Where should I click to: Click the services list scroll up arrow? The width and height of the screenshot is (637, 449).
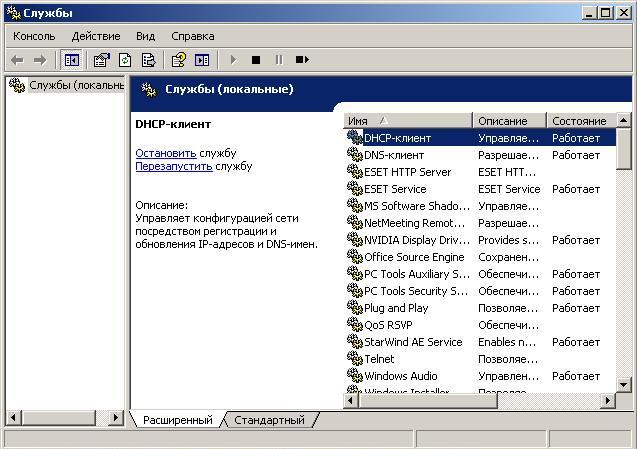coord(624,120)
